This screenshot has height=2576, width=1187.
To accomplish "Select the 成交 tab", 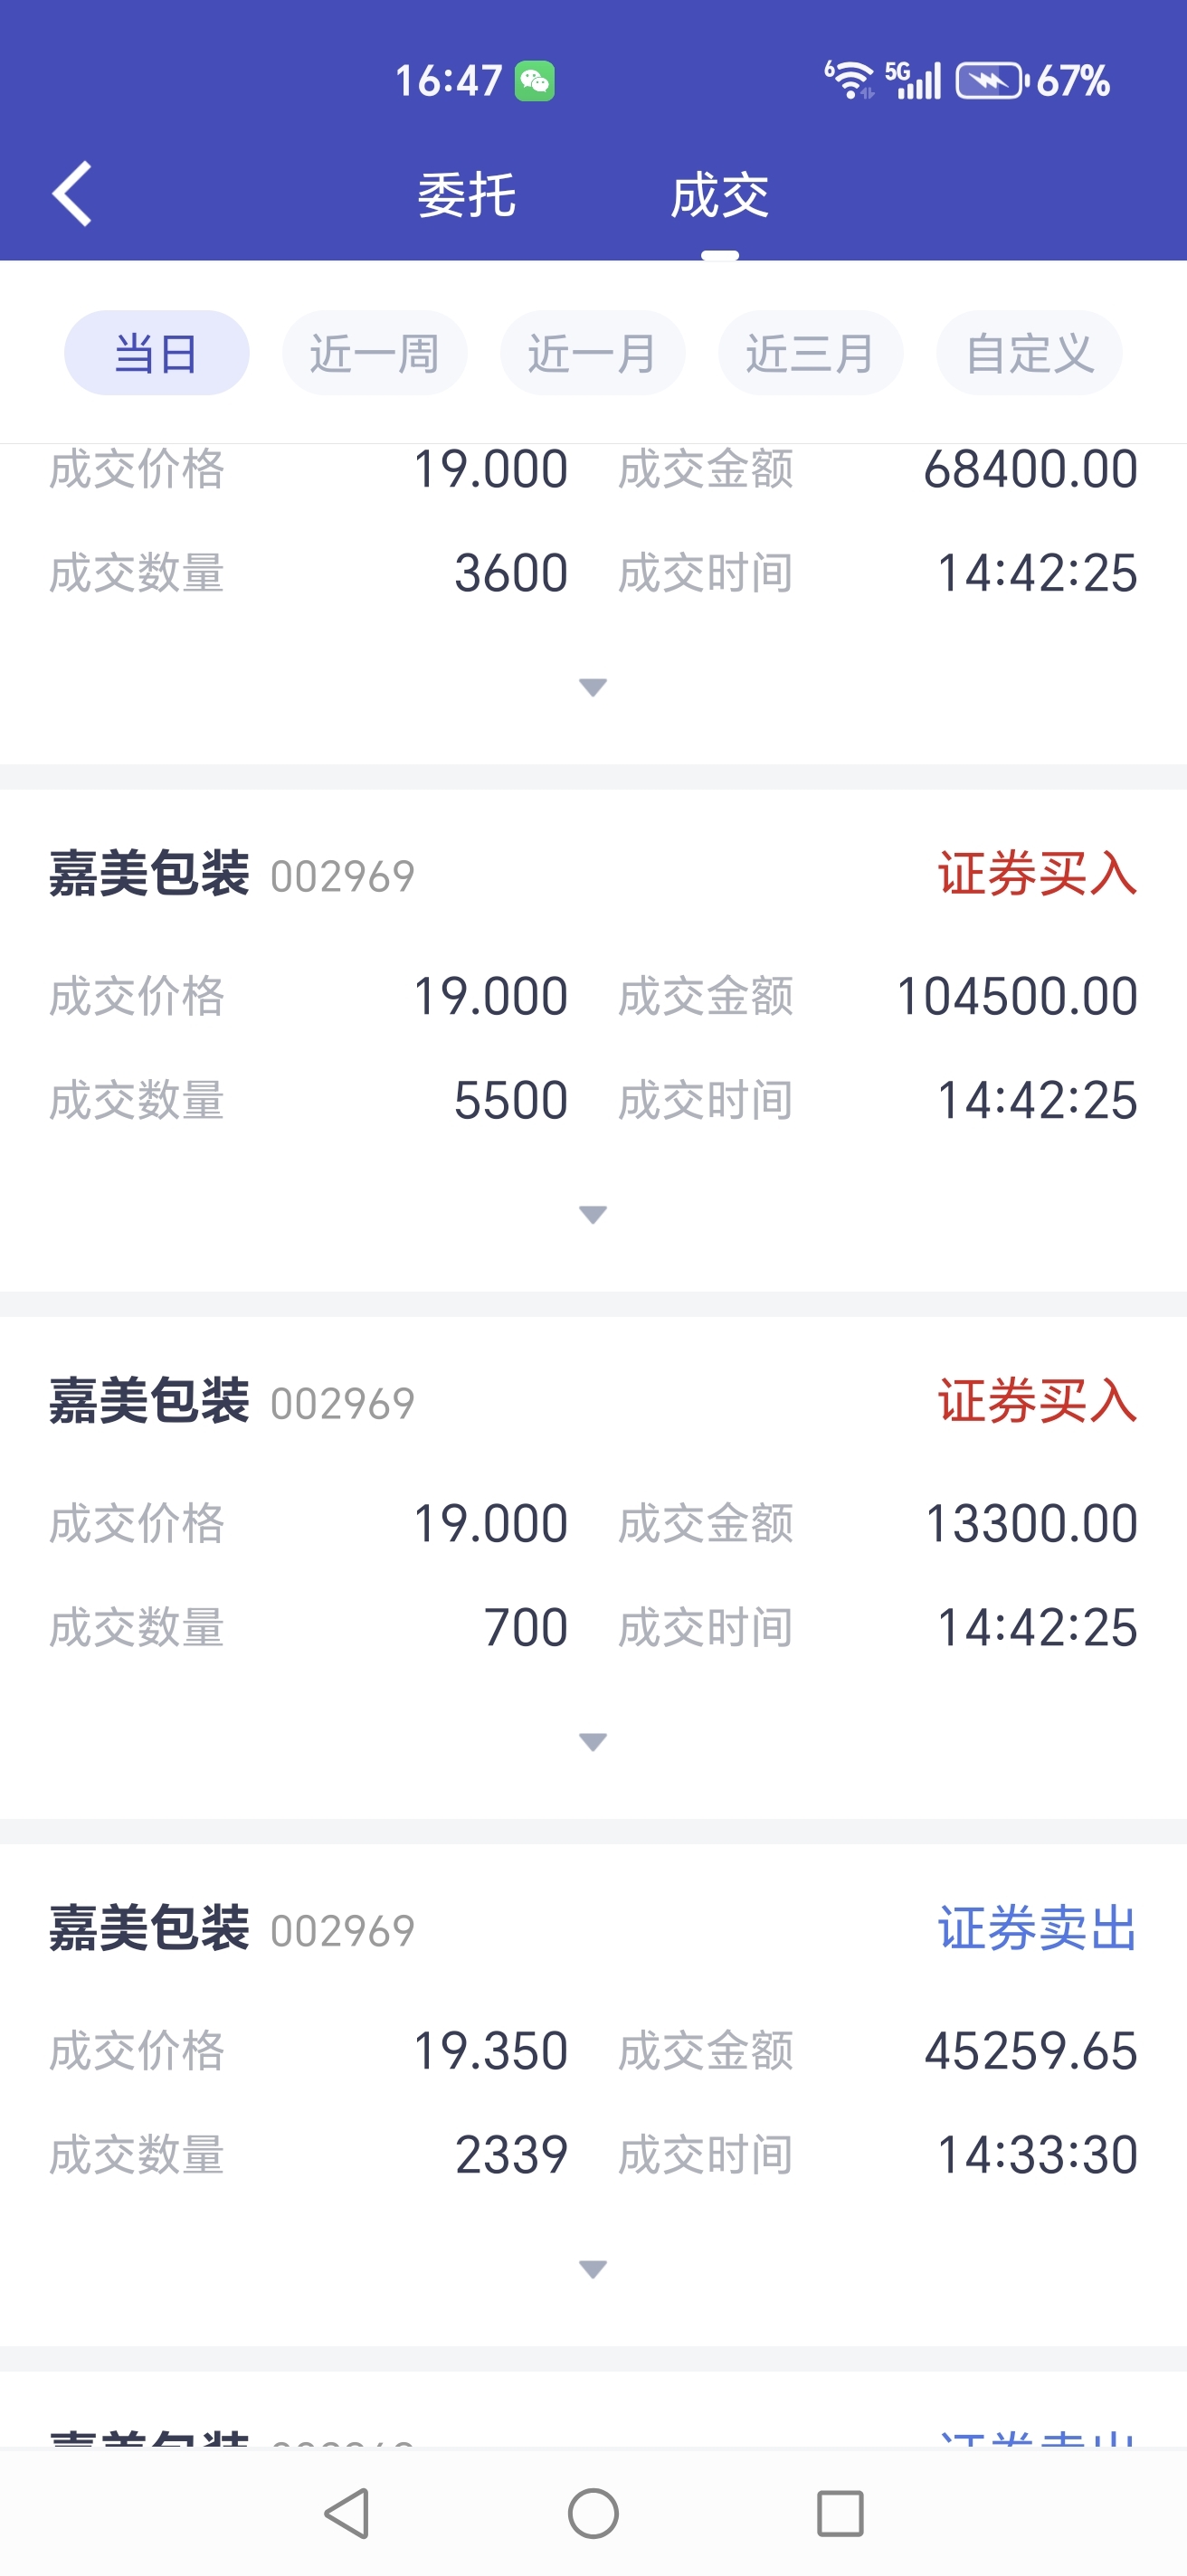I will (719, 195).
